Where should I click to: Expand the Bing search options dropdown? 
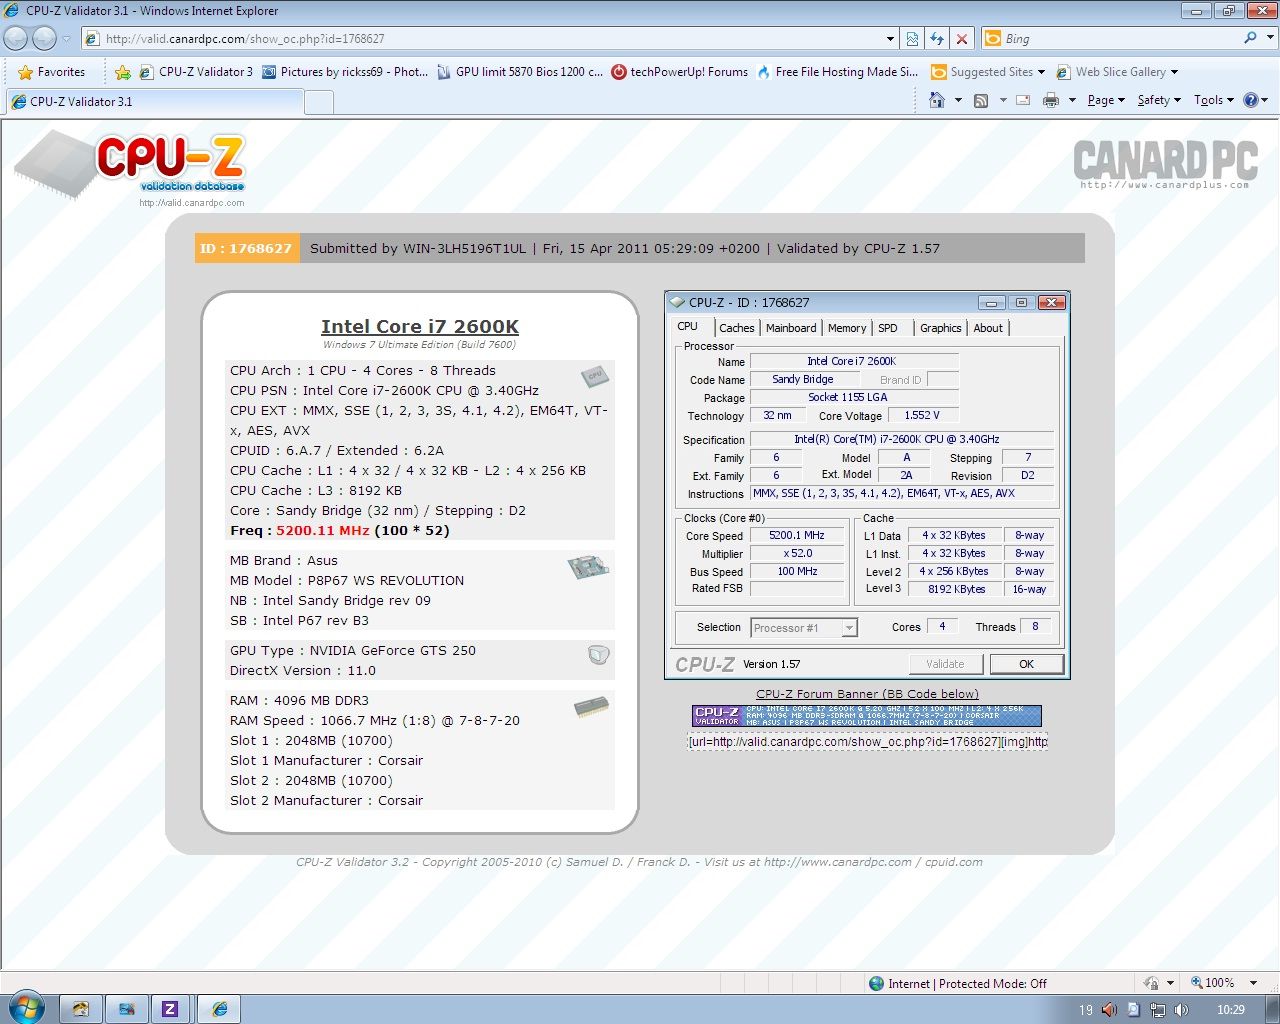[1270, 38]
